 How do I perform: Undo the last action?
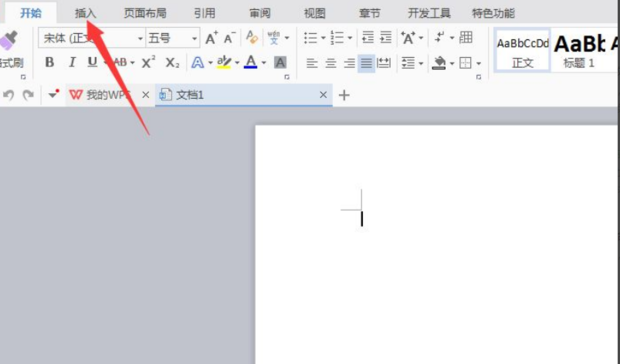[8, 95]
